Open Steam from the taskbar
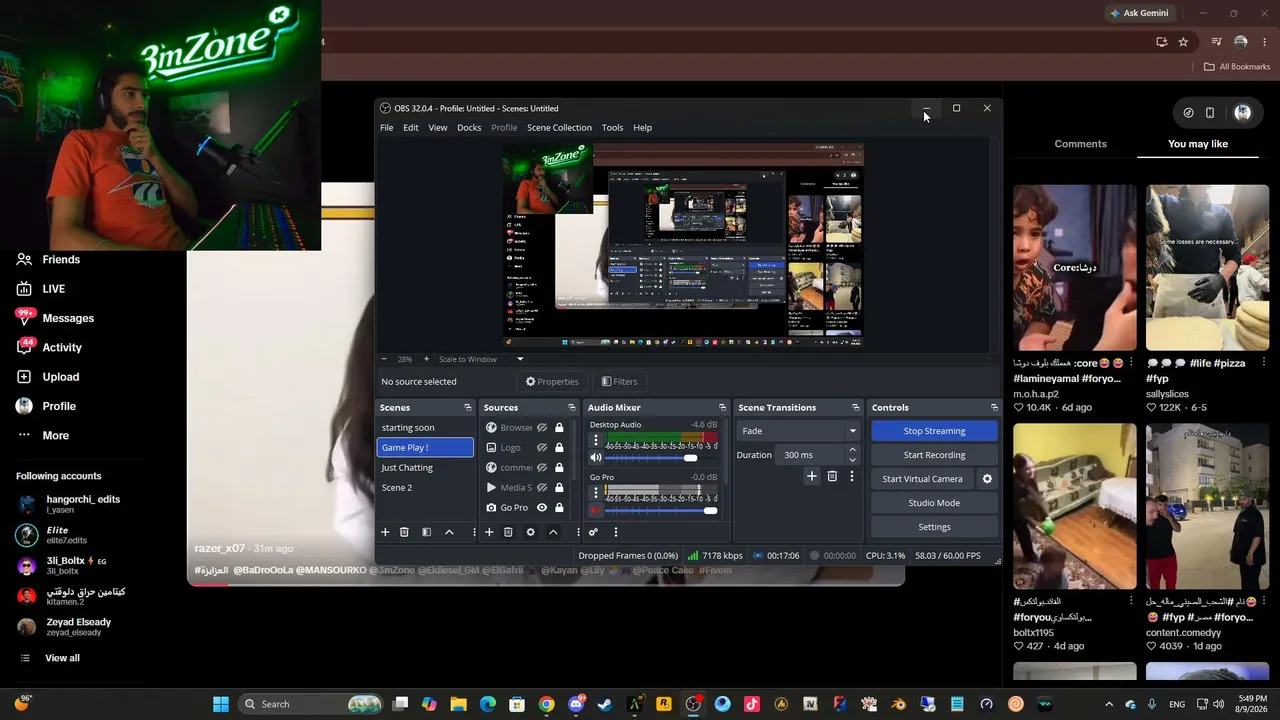This screenshot has height=720, width=1280. (x=605, y=704)
